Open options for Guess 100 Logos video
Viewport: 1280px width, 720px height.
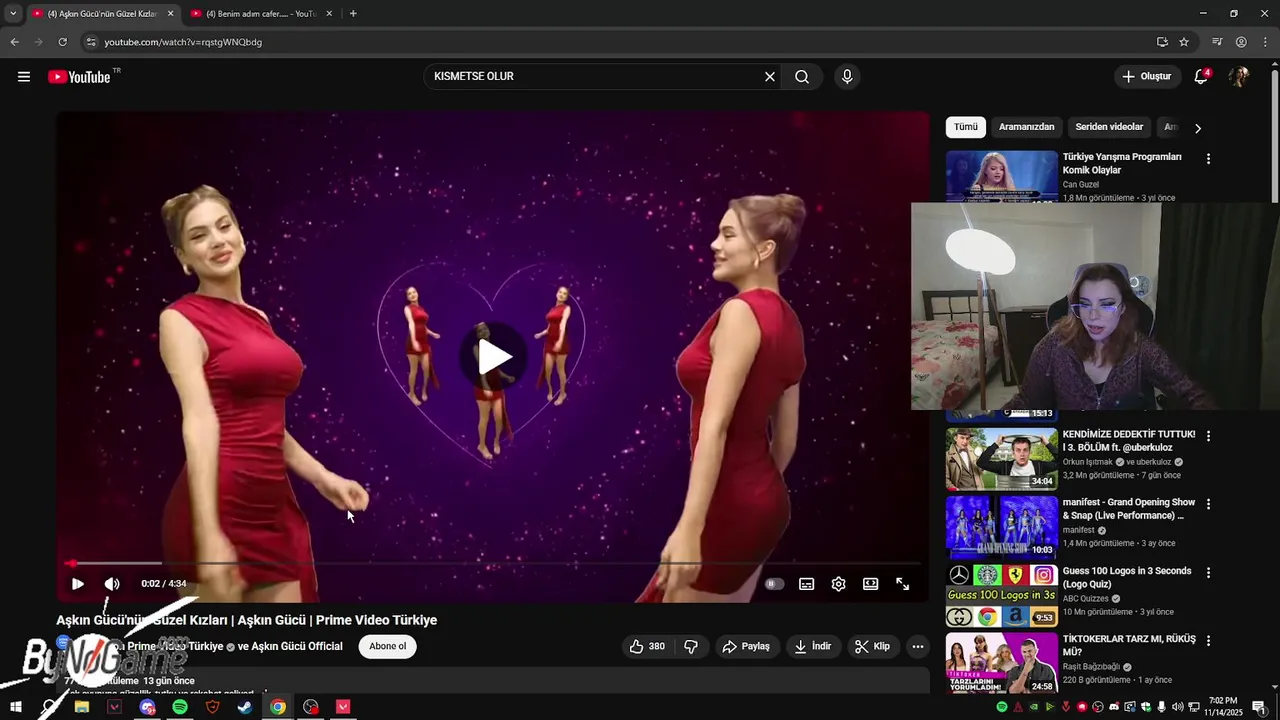click(x=1208, y=573)
